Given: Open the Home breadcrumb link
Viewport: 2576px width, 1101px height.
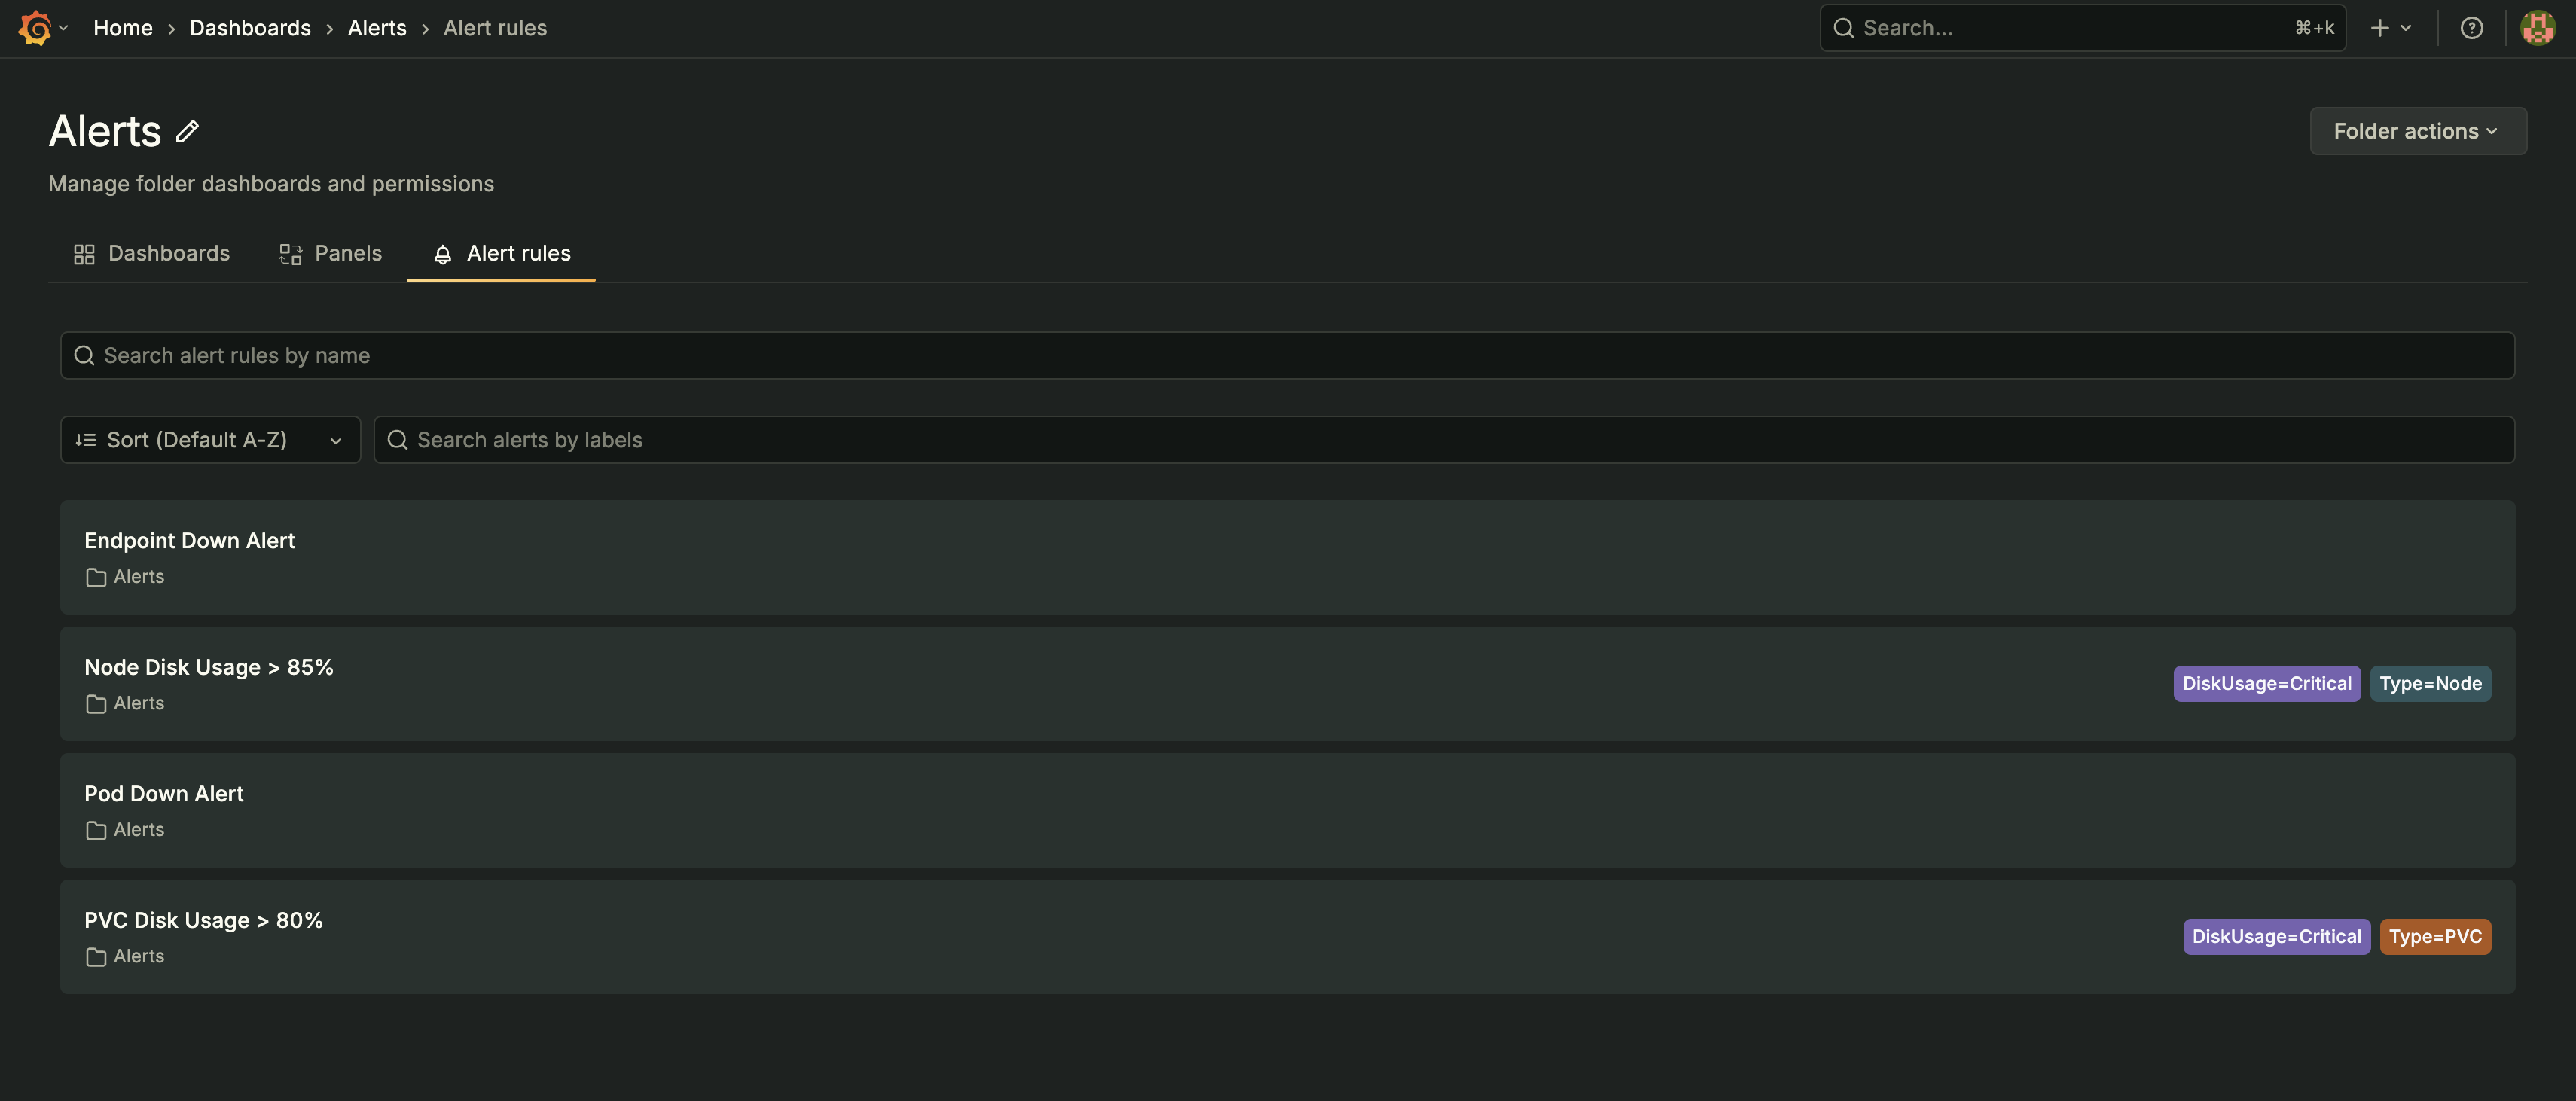Looking at the screenshot, I should click(x=122, y=27).
